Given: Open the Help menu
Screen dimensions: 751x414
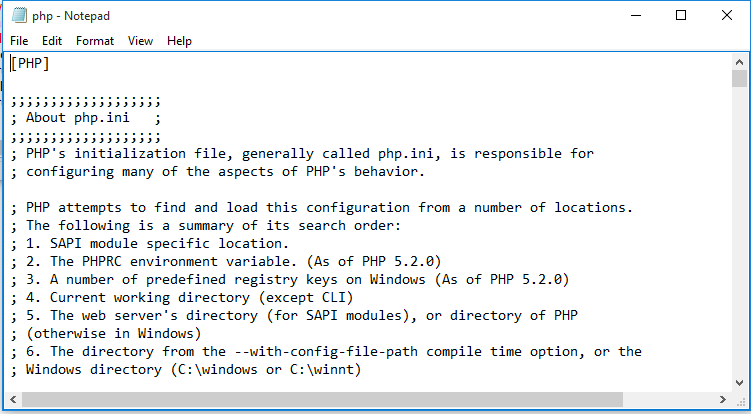Looking at the screenshot, I should tap(179, 41).
